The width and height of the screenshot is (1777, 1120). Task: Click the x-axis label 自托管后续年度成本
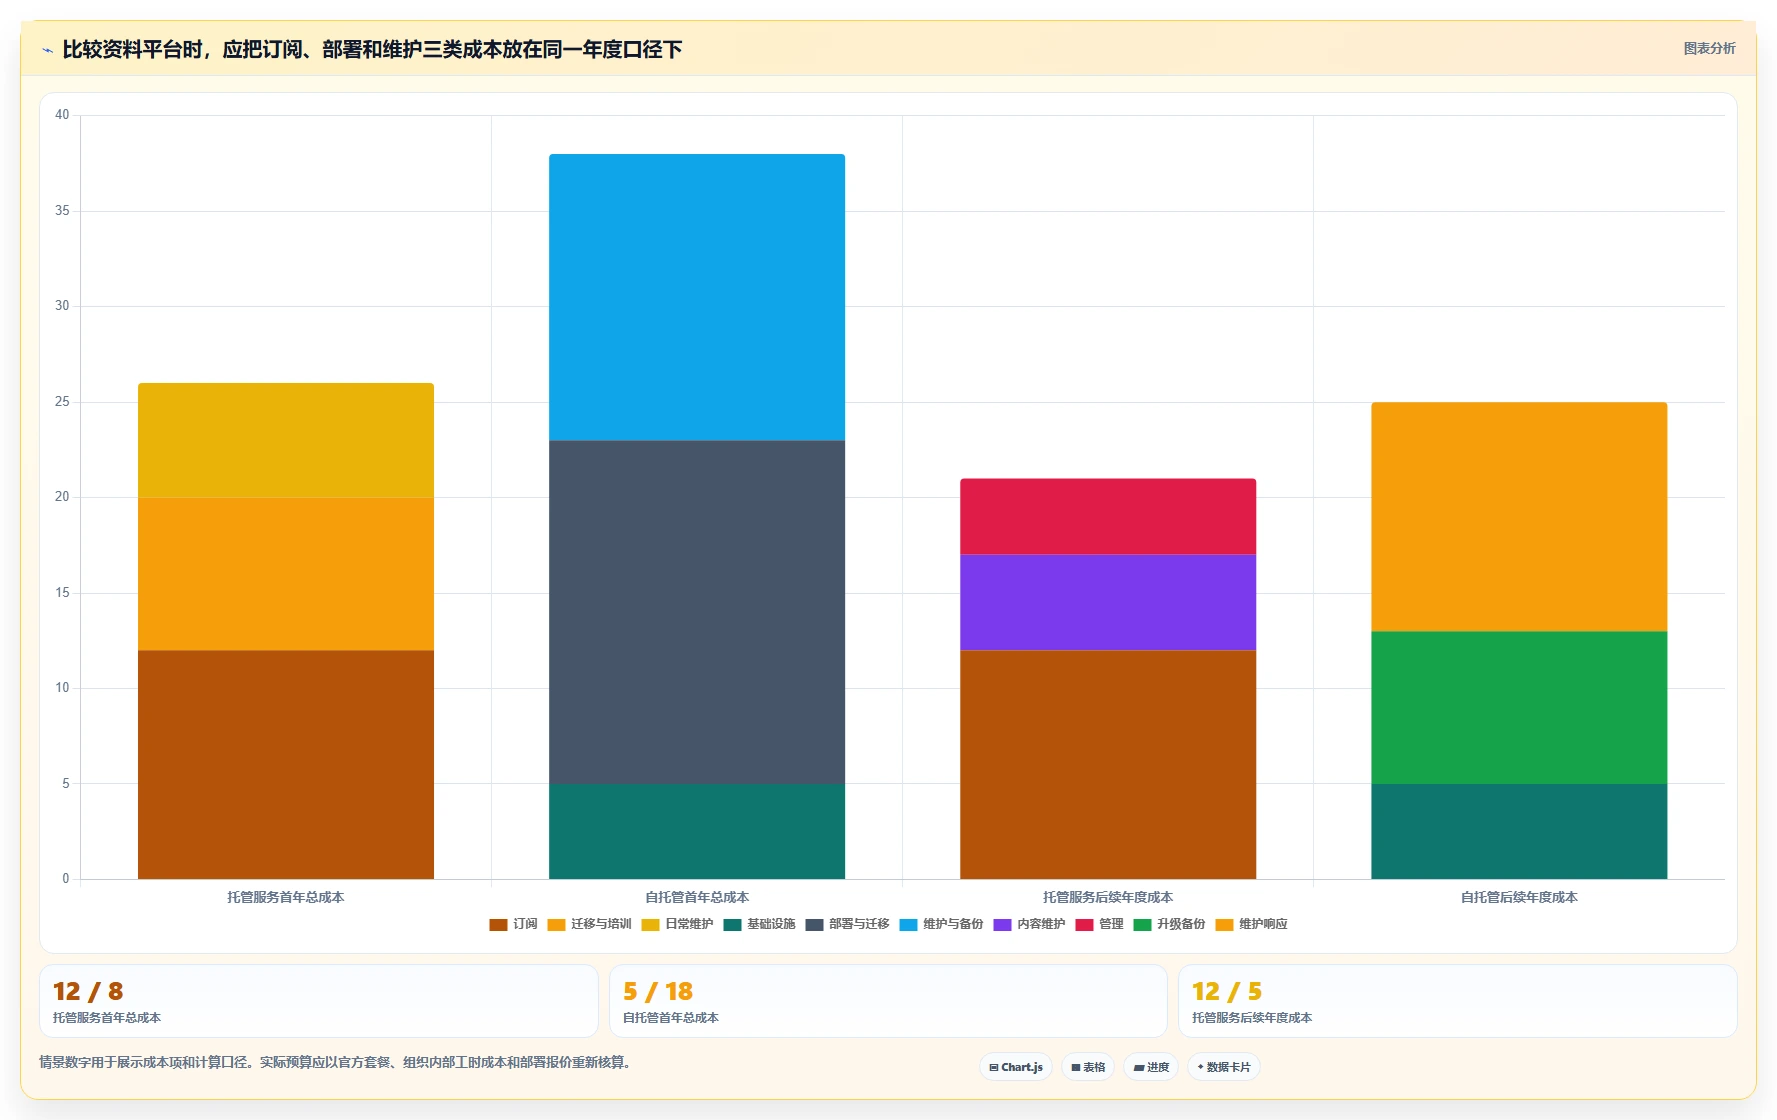click(1519, 897)
